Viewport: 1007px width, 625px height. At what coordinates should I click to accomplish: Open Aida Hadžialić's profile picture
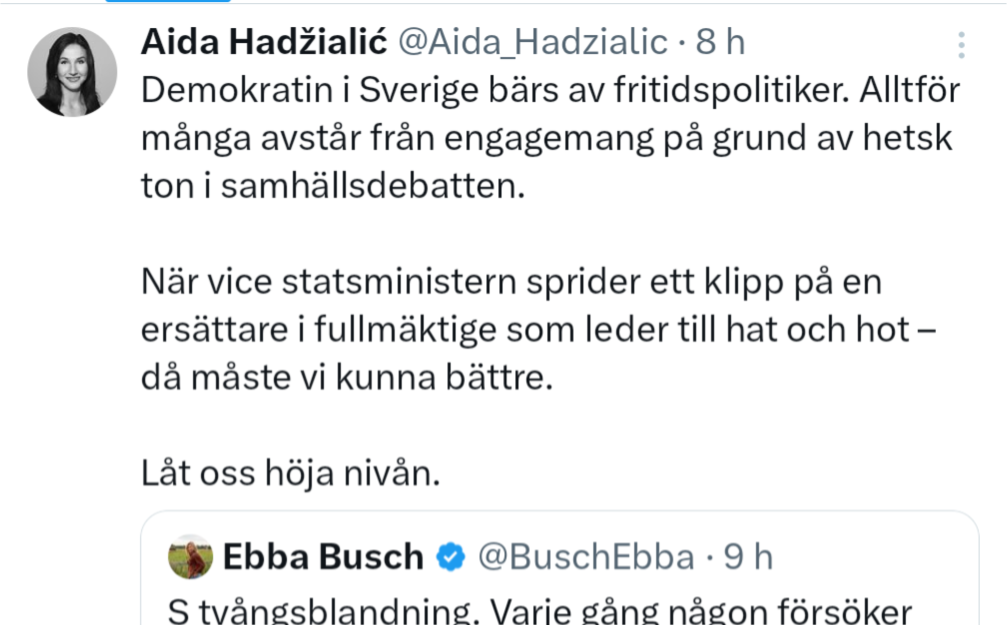72,72
